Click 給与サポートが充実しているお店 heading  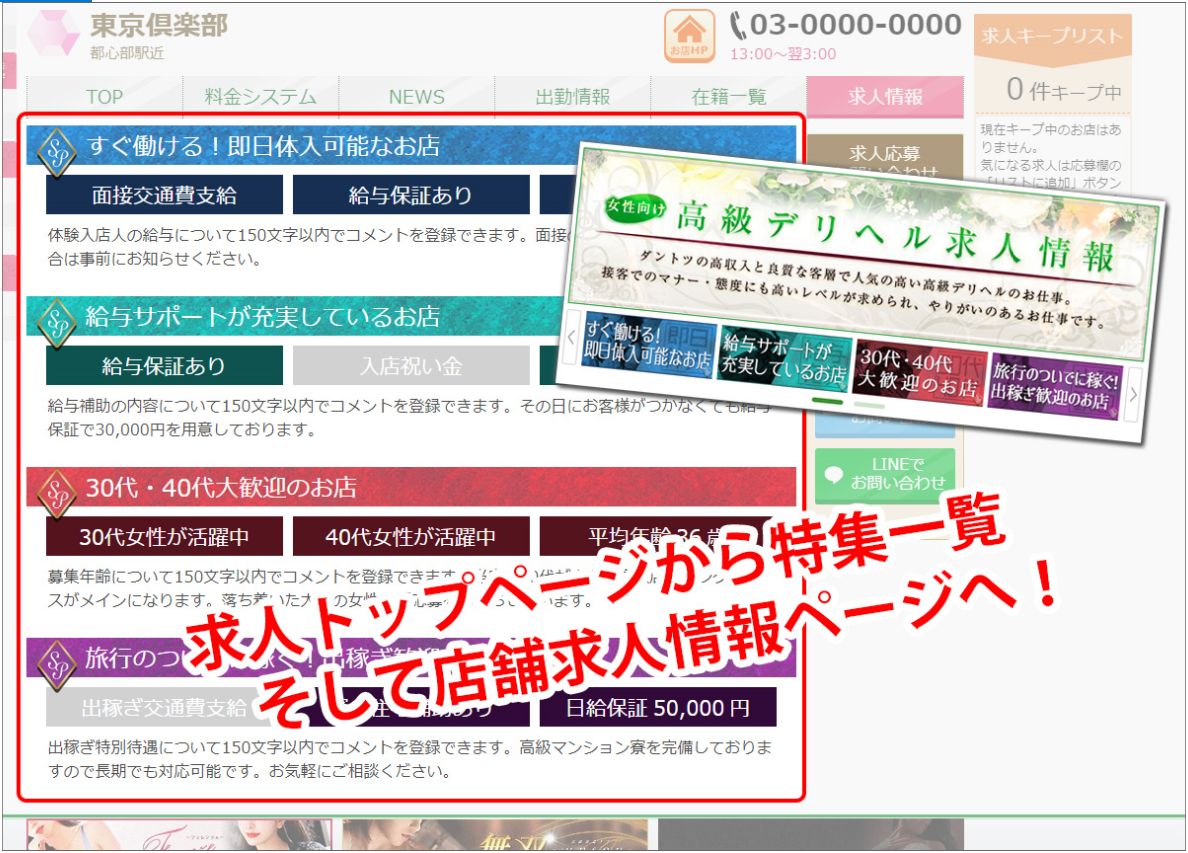tap(263, 316)
